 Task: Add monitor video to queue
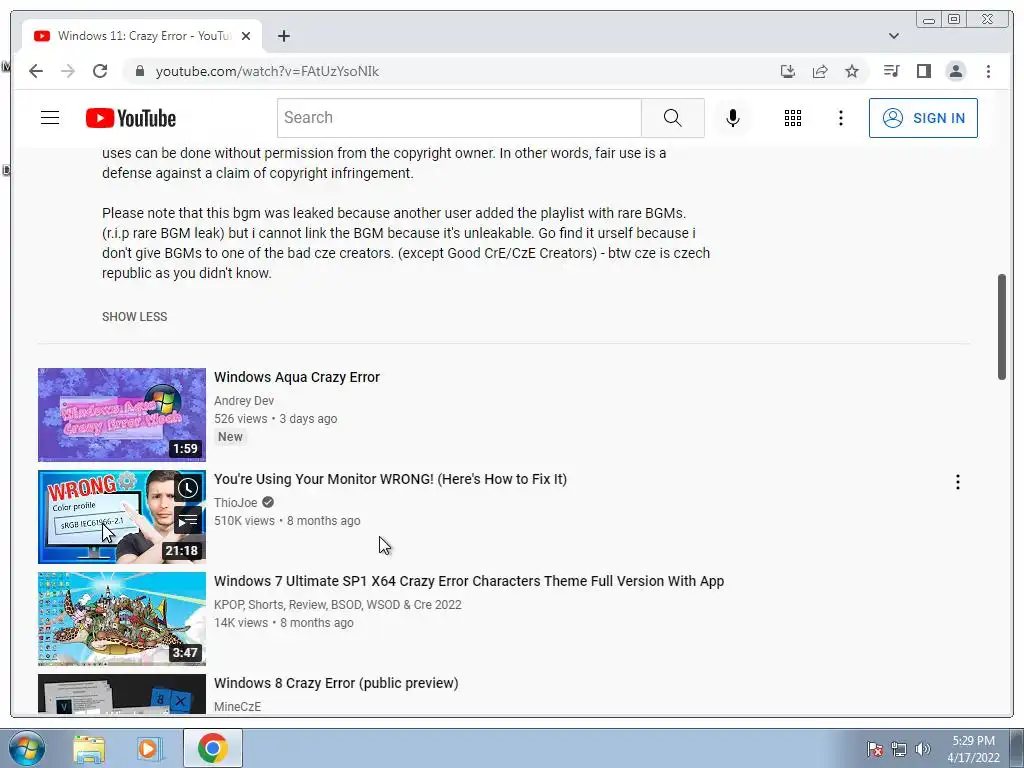click(x=188, y=520)
